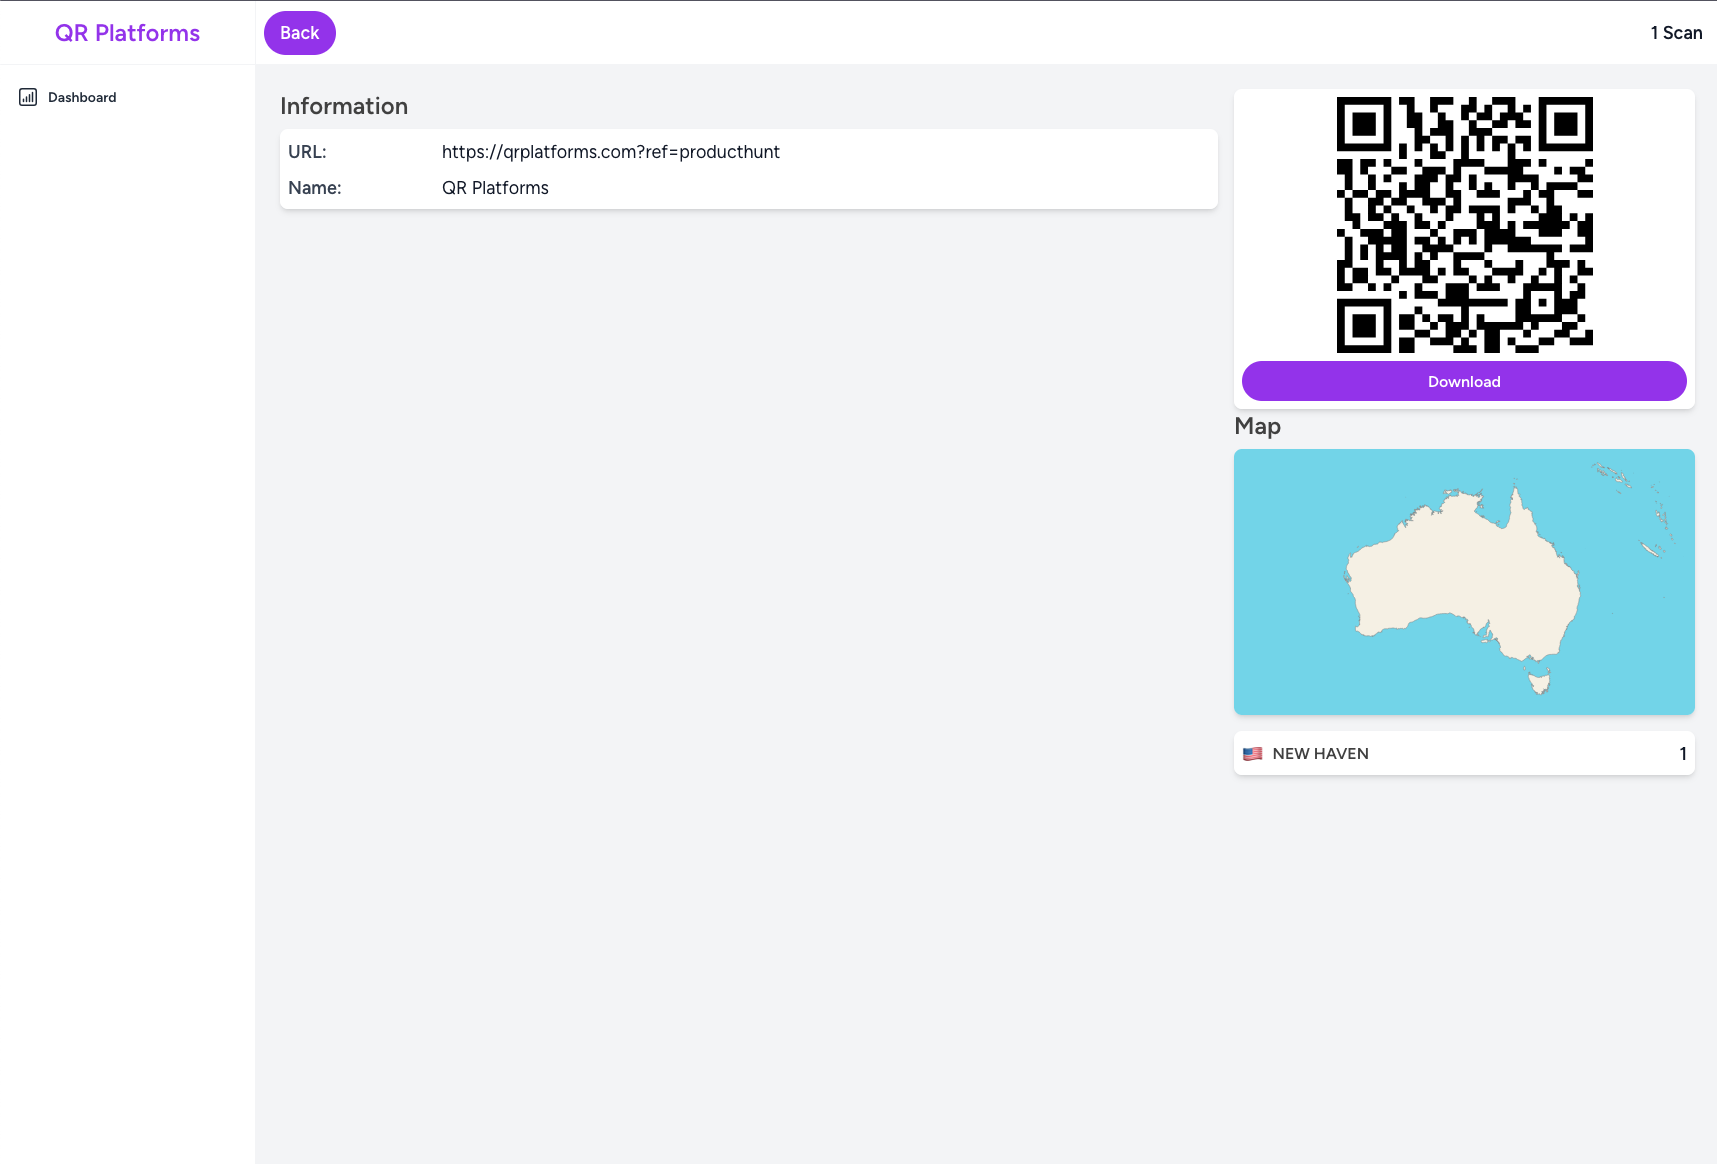Click the Name: label
This screenshot has width=1717, height=1164.
point(314,188)
